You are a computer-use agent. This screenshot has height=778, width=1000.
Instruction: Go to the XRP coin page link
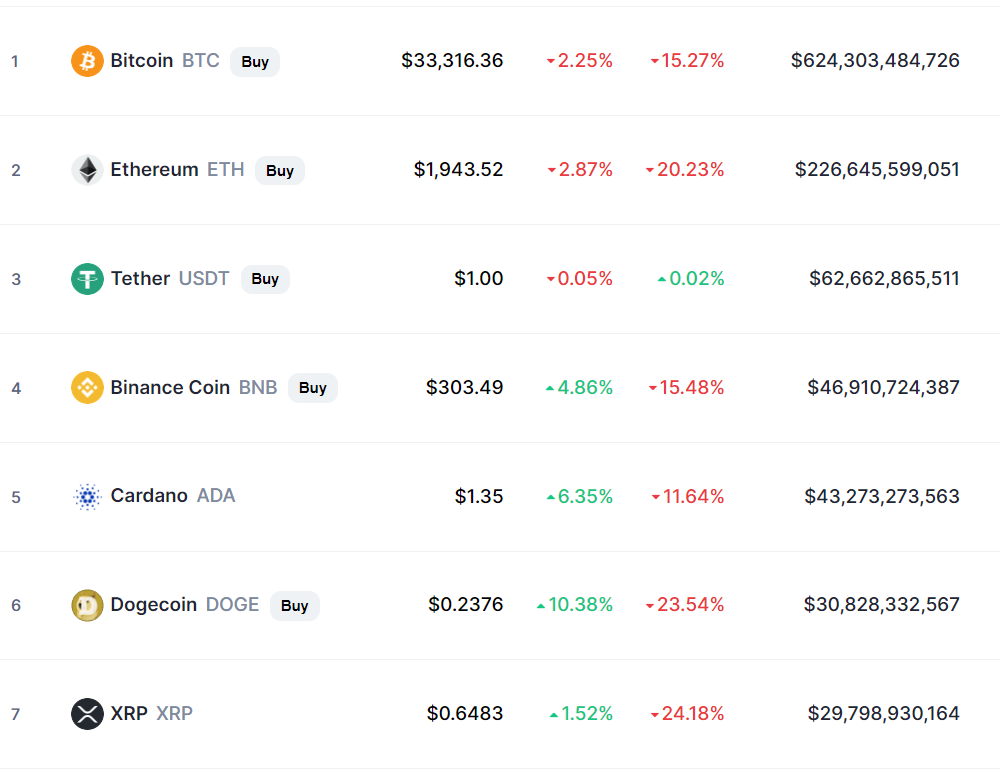click(x=129, y=714)
